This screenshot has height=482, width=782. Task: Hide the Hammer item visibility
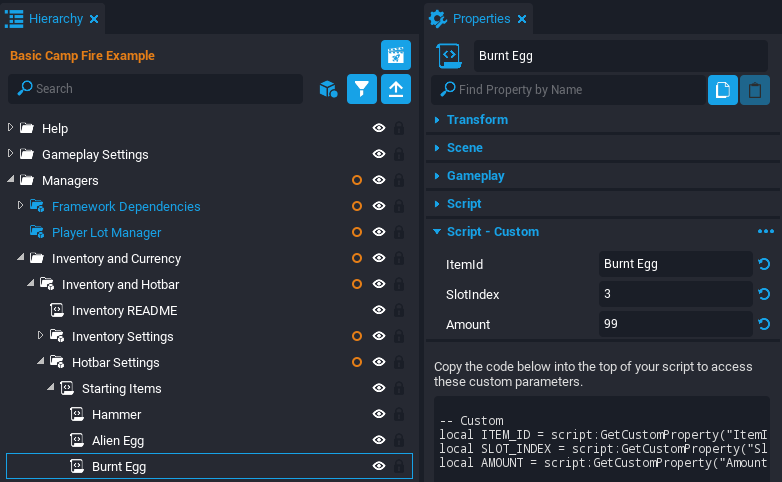379,414
